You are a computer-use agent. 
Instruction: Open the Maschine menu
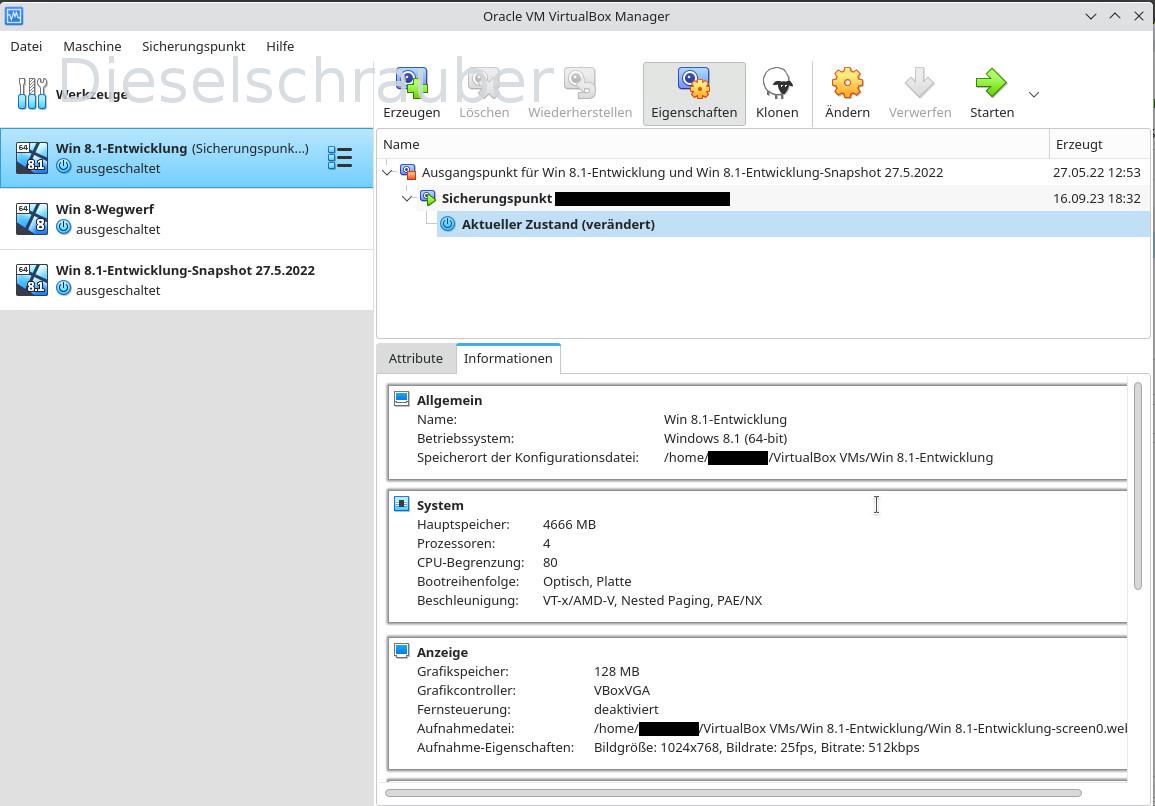pos(92,46)
